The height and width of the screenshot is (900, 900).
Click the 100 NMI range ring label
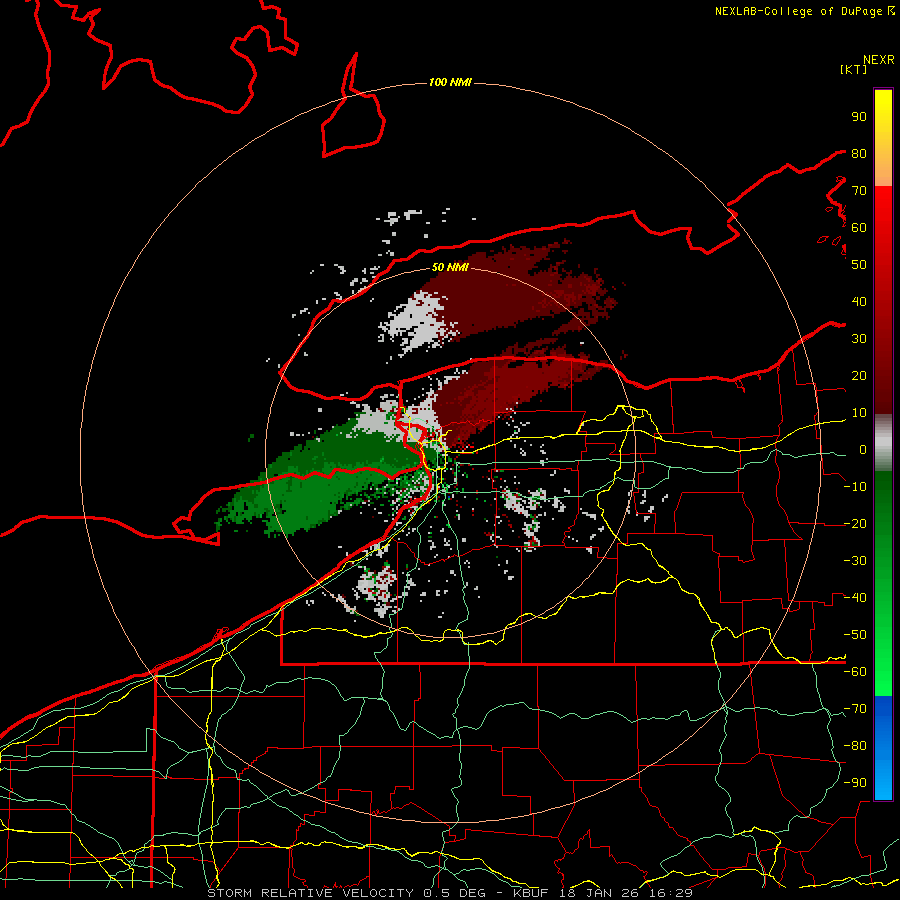click(450, 82)
